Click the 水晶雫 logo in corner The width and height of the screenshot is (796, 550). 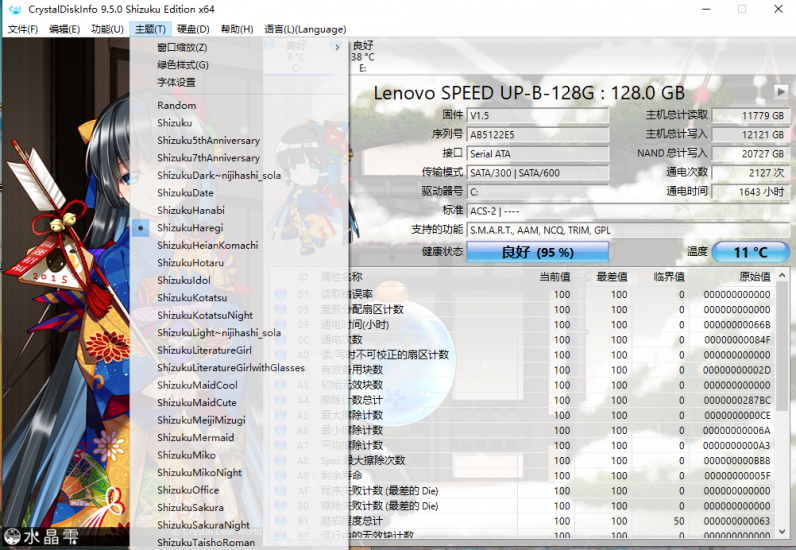pos(42,537)
